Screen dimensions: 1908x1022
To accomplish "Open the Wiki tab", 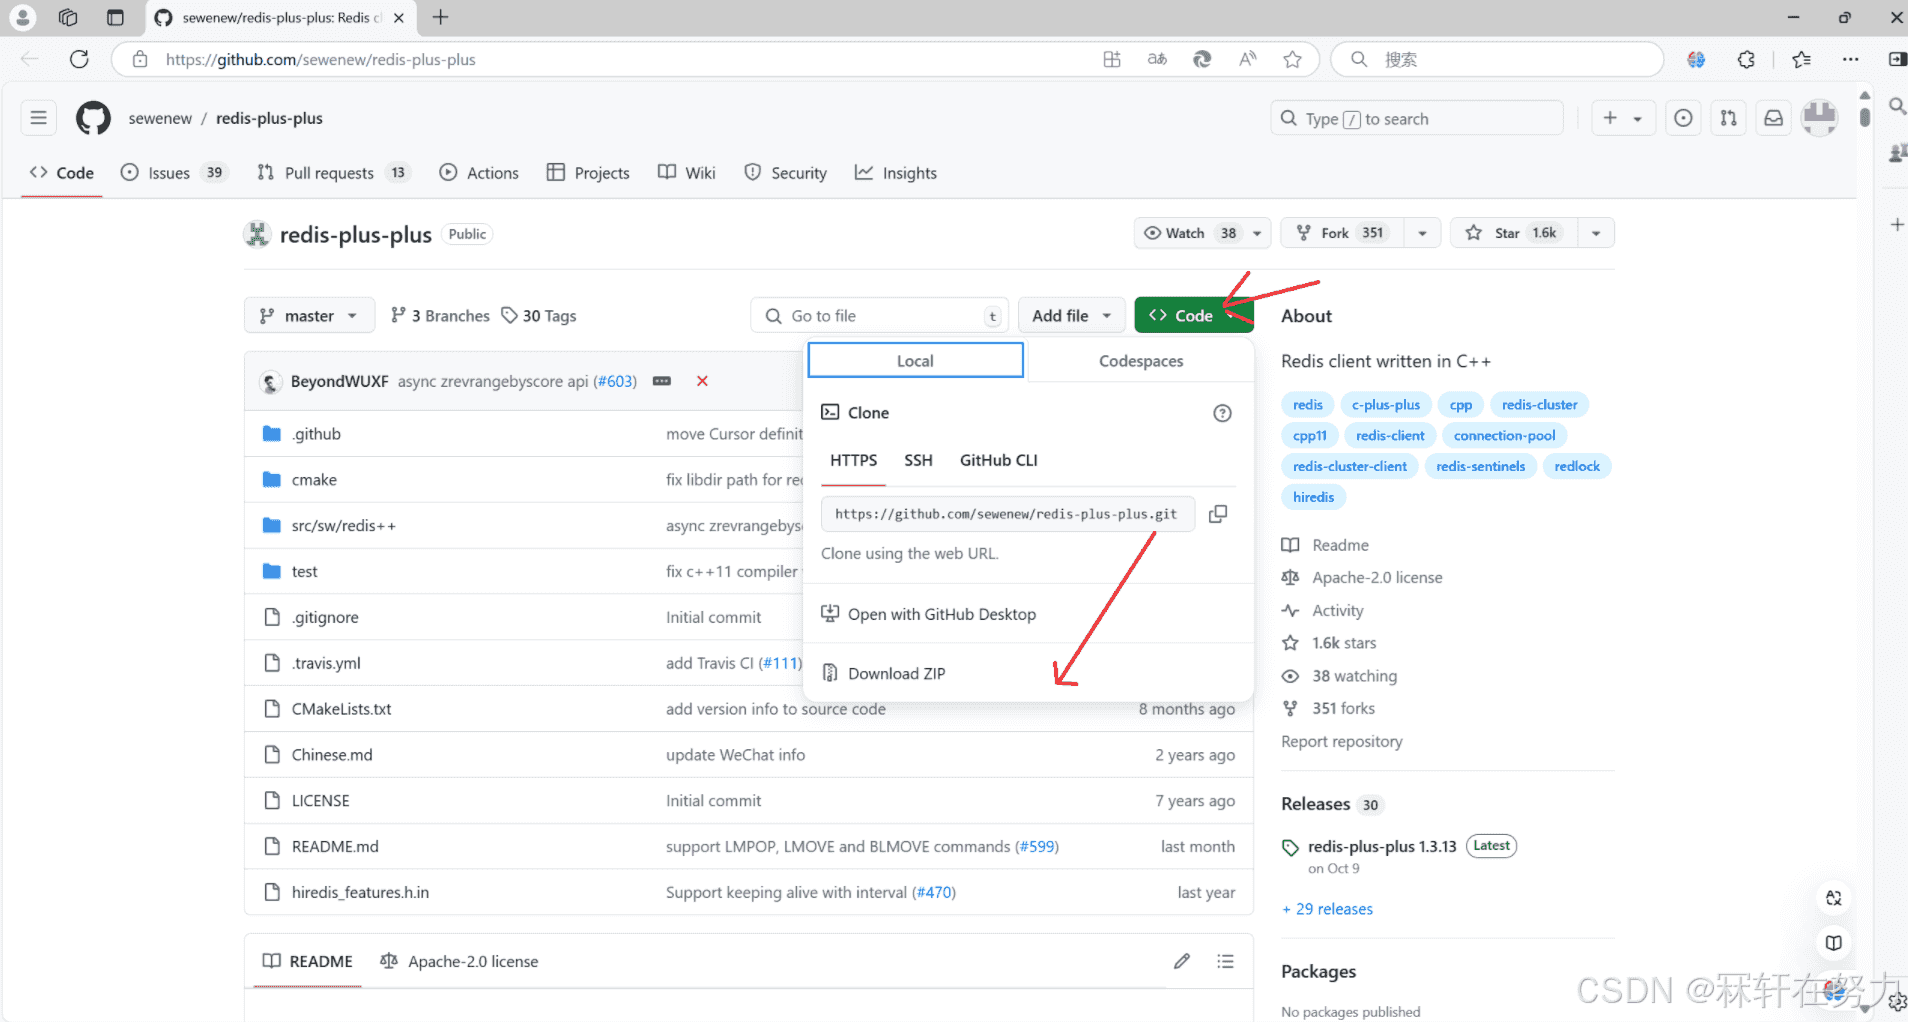I will coord(687,172).
